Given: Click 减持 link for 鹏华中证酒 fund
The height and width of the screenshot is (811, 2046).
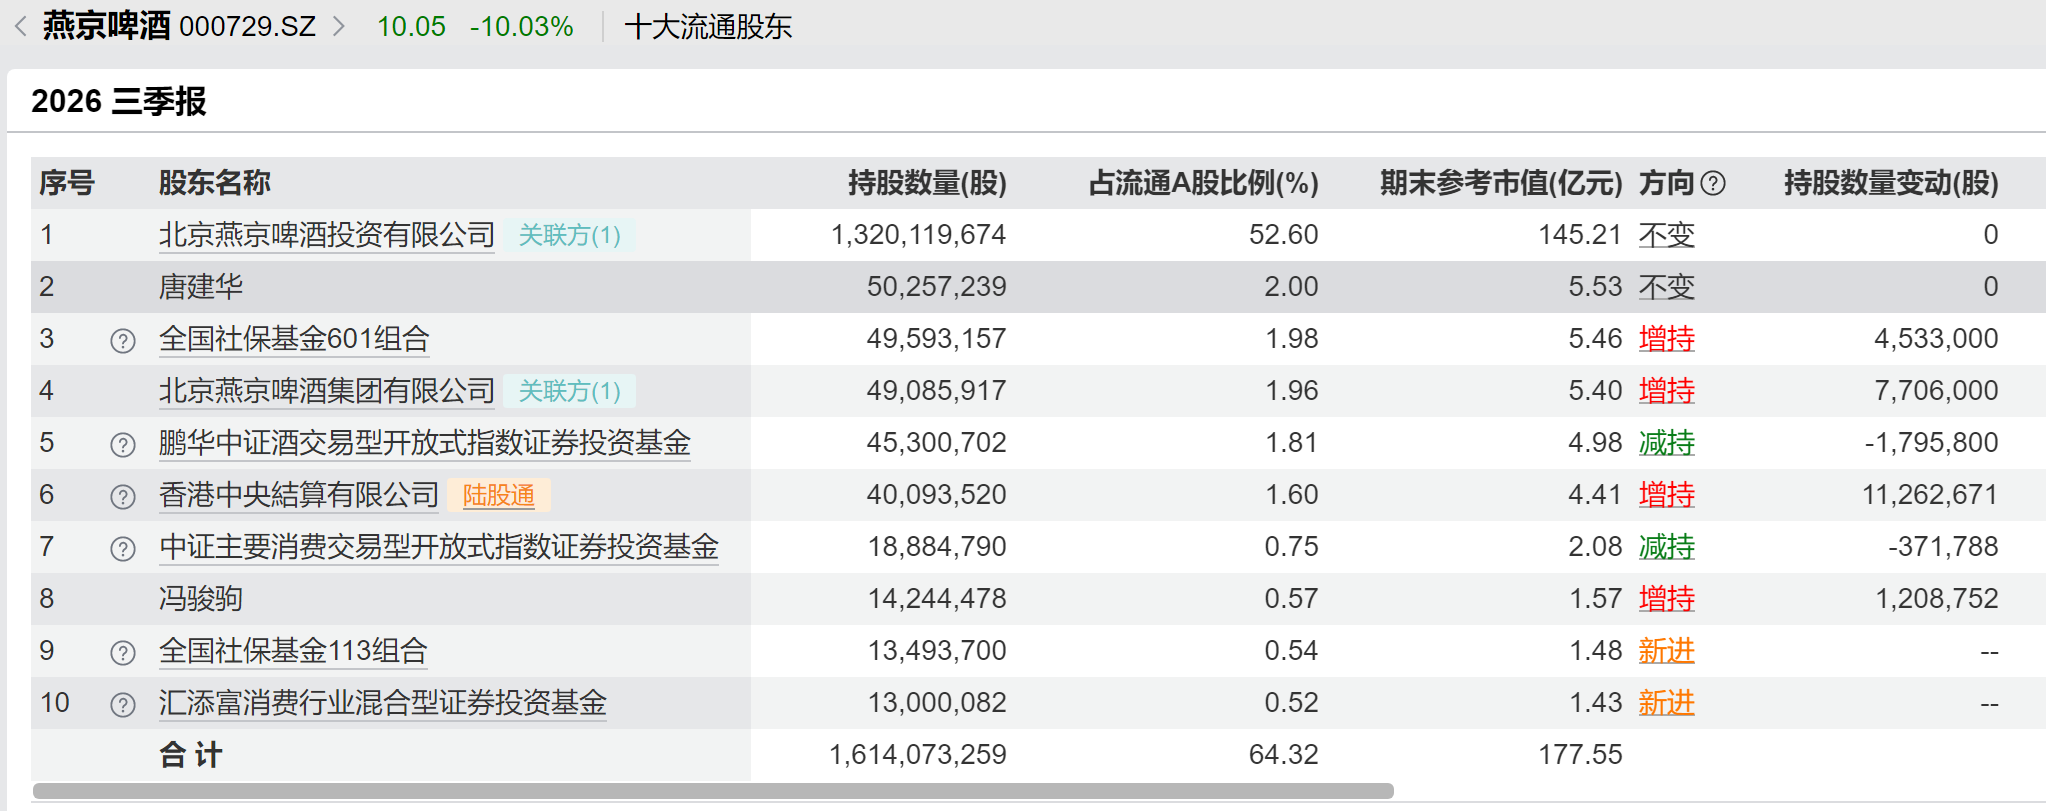Looking at the screenshot, I should pyautogui.click(x=1666, y=443).
